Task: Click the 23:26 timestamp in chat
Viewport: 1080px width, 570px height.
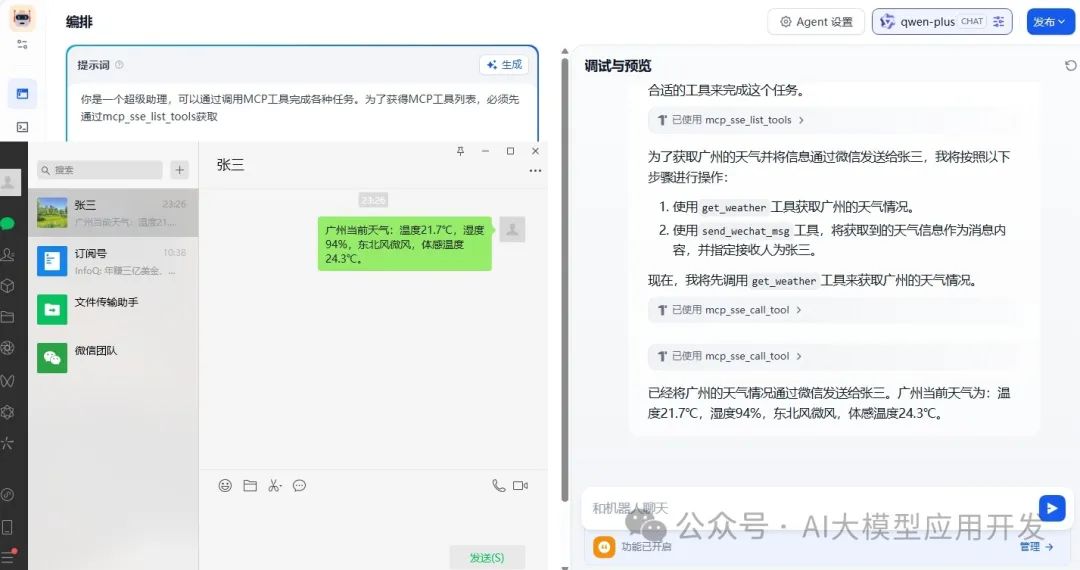Action: (373, 200)
